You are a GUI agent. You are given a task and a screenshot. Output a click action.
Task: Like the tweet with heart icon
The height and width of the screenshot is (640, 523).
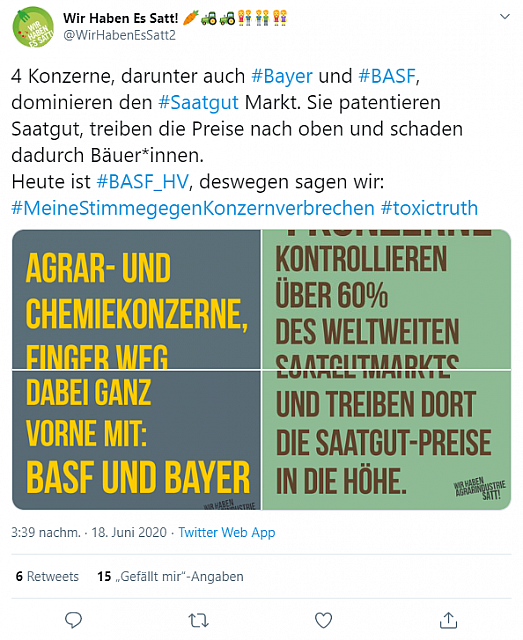(323, 620)
